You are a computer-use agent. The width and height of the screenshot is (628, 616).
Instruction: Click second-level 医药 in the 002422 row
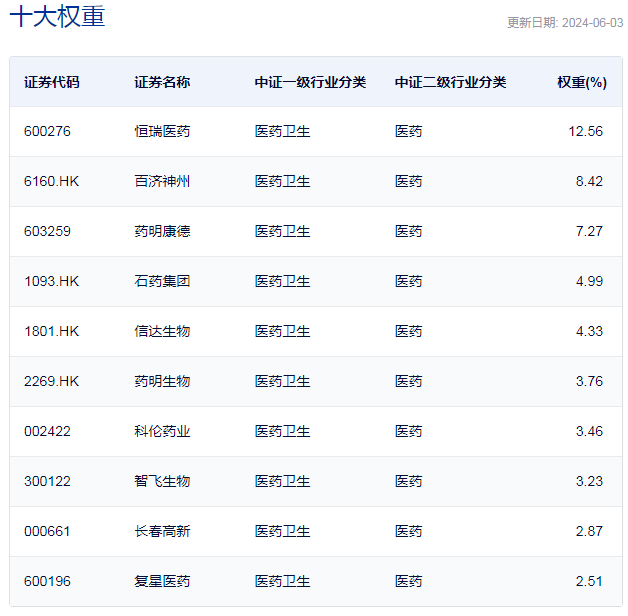coord(409,432)
